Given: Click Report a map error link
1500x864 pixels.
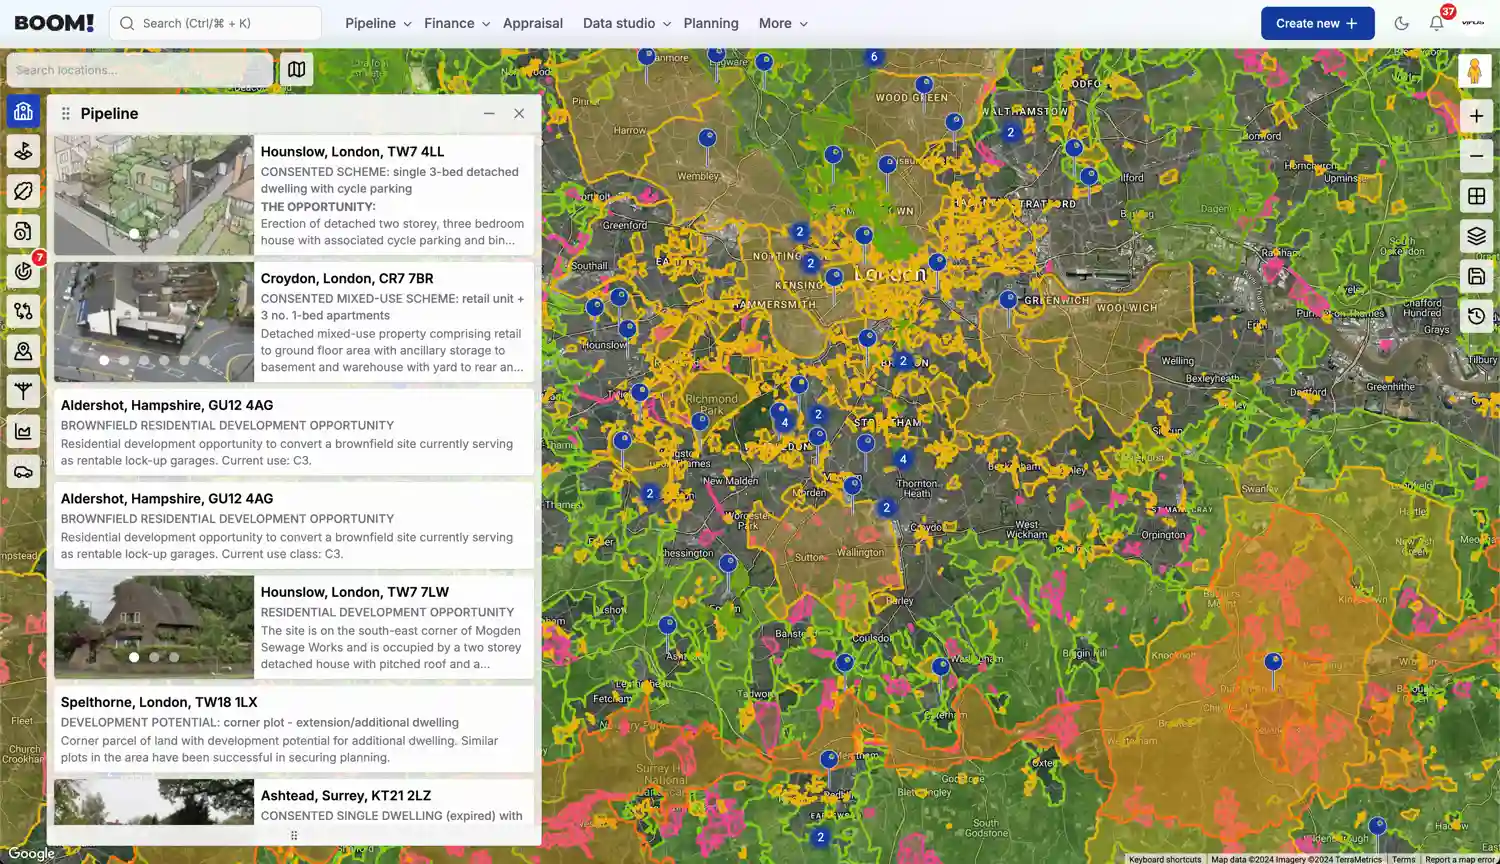Looking at the screenshot, I should coord(1460,859).
